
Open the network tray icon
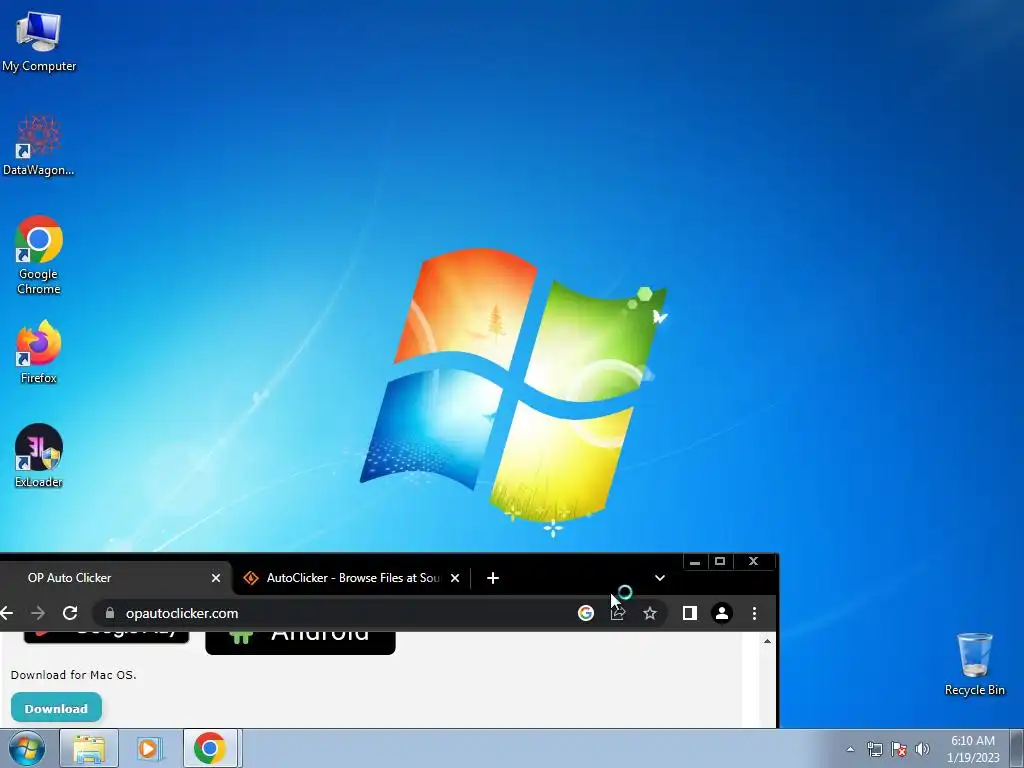pyautogui.click(x=874, y=749)
